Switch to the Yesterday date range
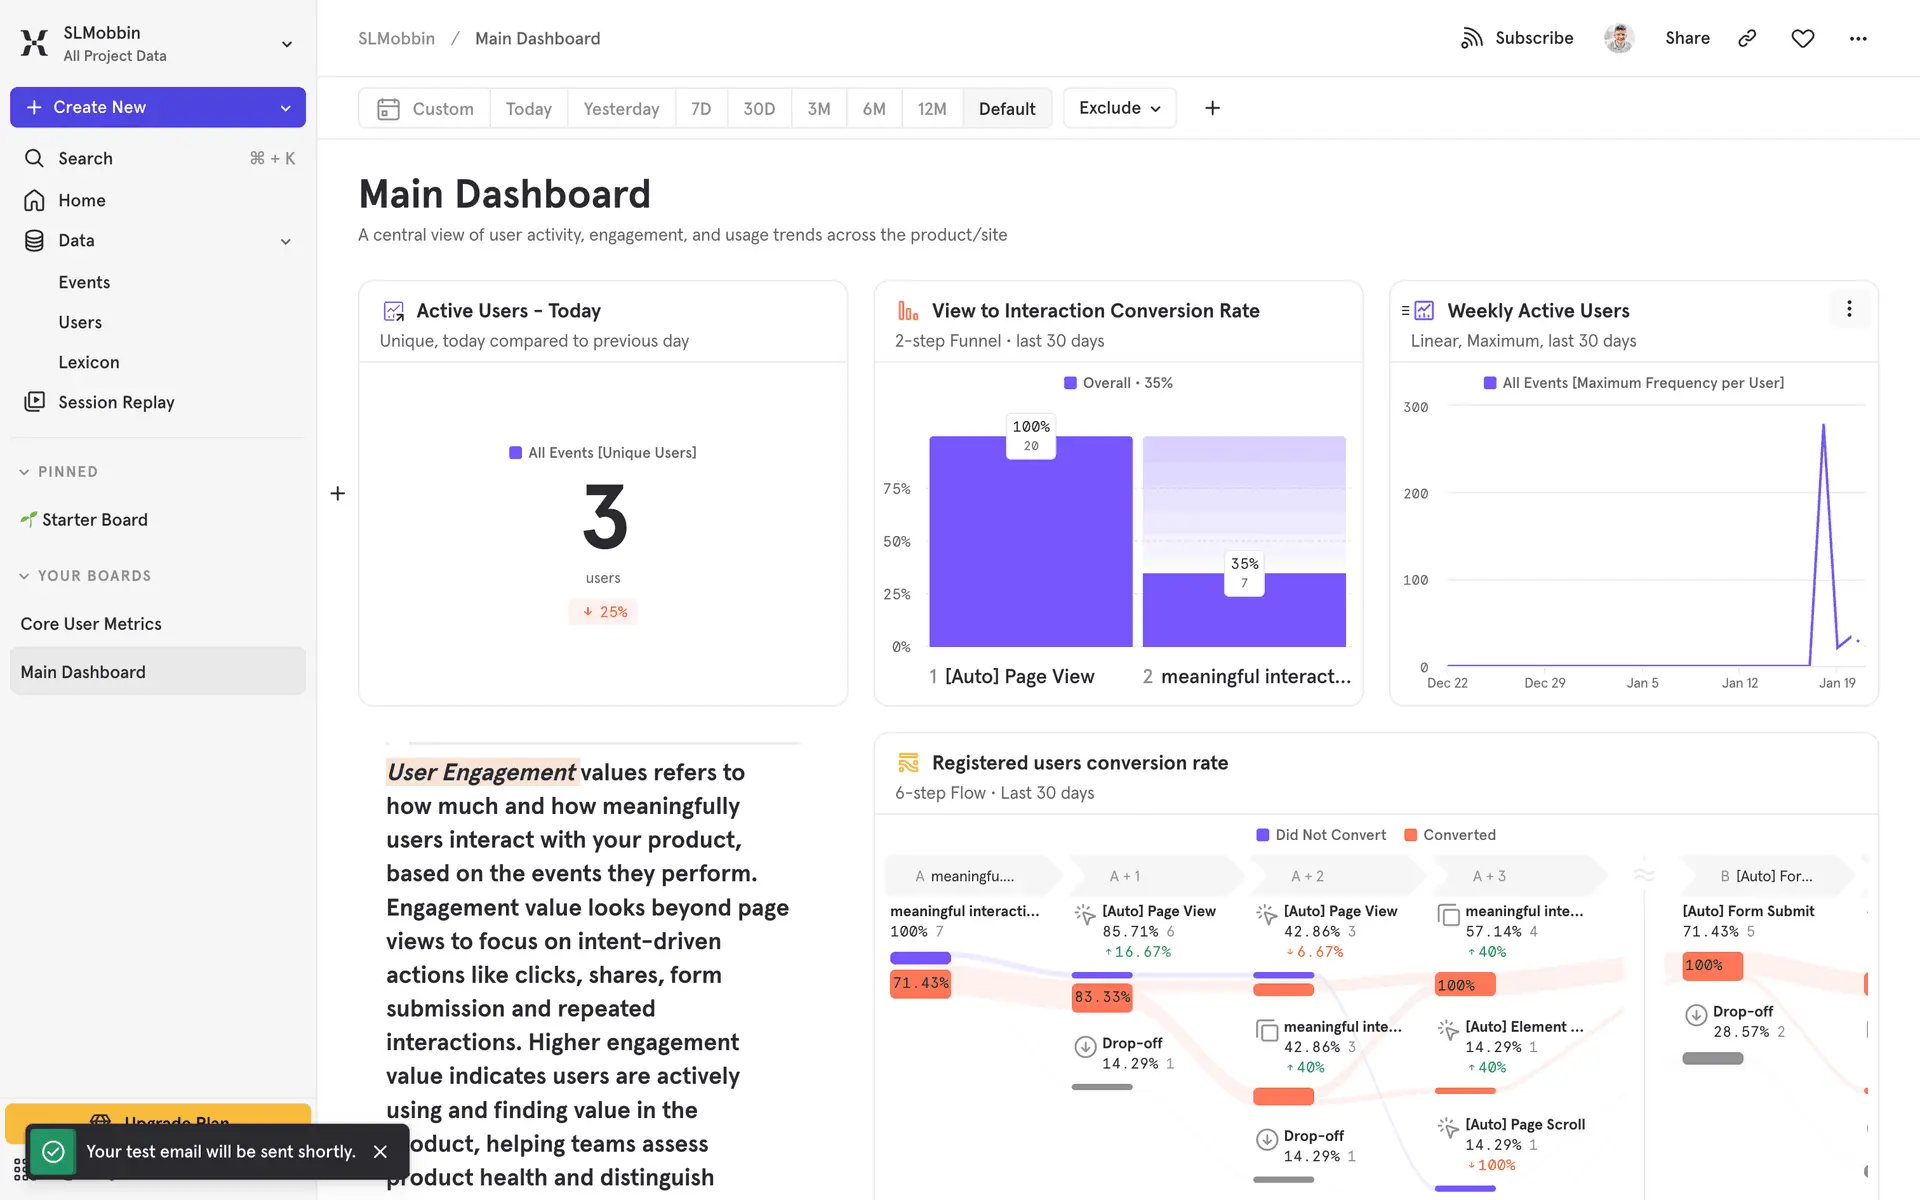The width and height of the screenshot is (1920, 1200). 620,108
